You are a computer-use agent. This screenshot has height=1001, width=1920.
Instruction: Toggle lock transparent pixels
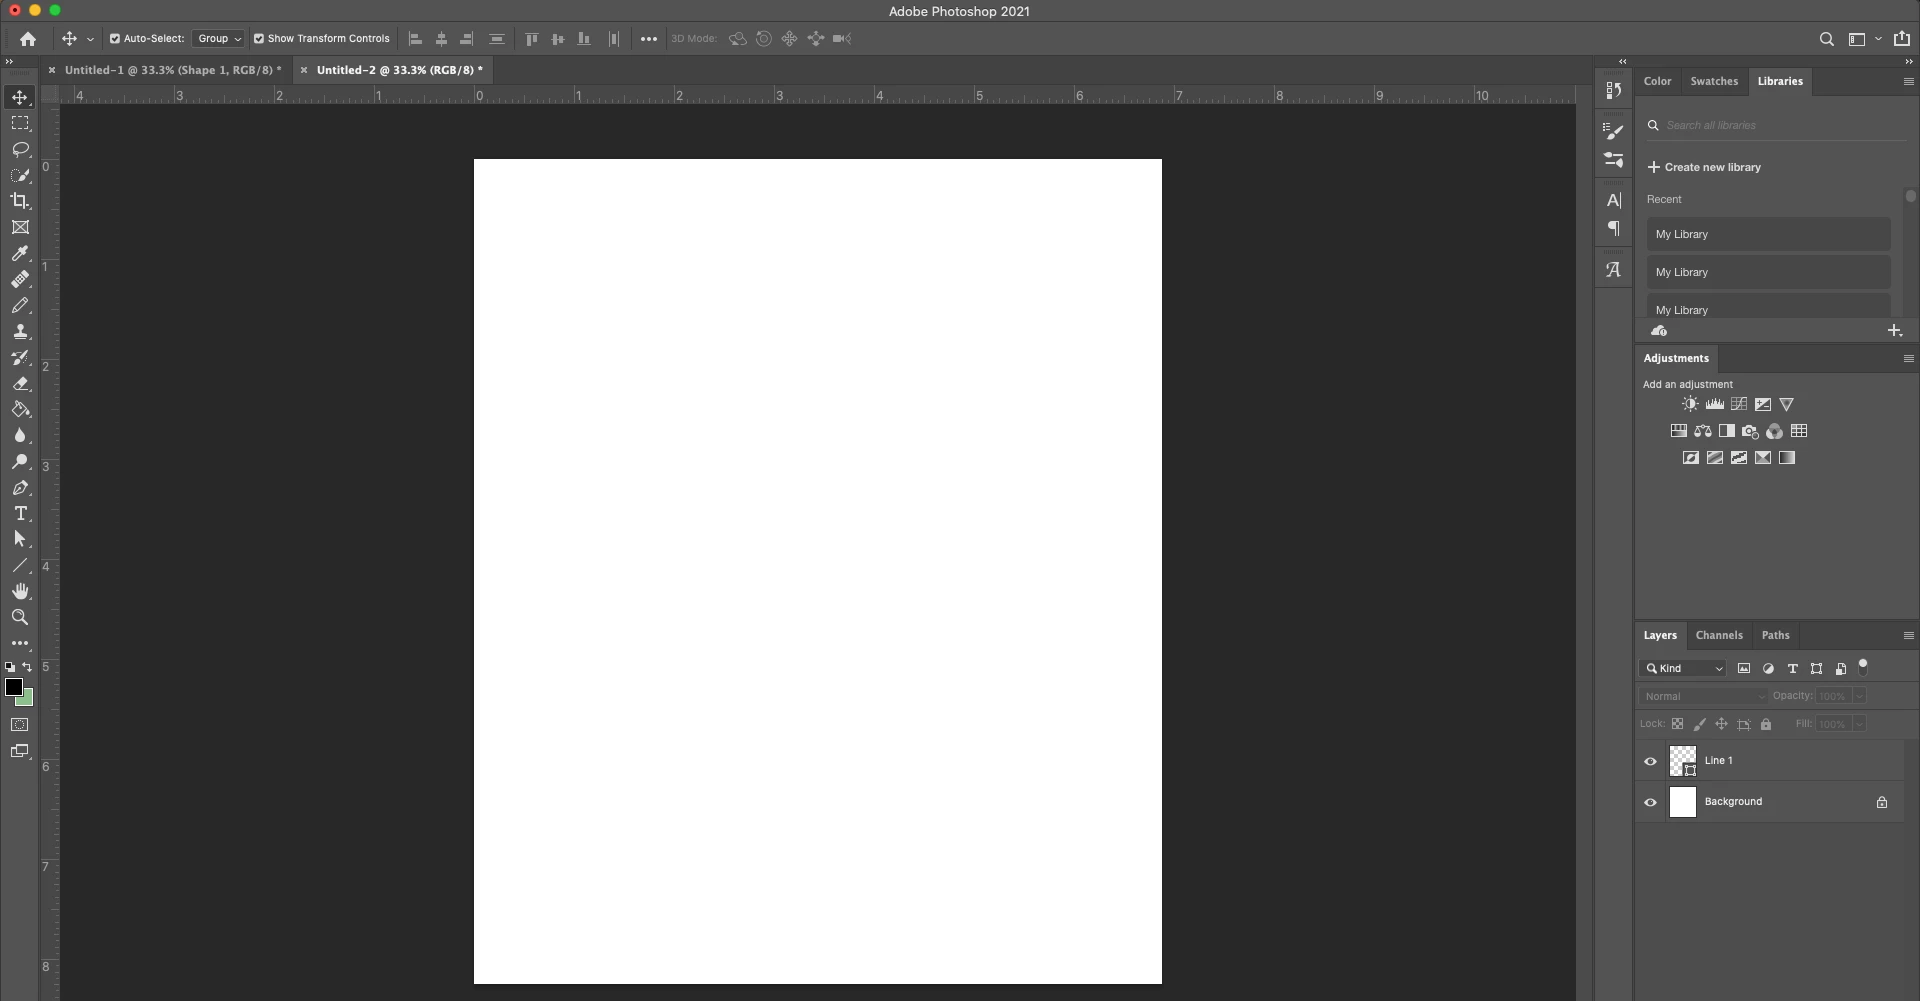(1677, 724)
